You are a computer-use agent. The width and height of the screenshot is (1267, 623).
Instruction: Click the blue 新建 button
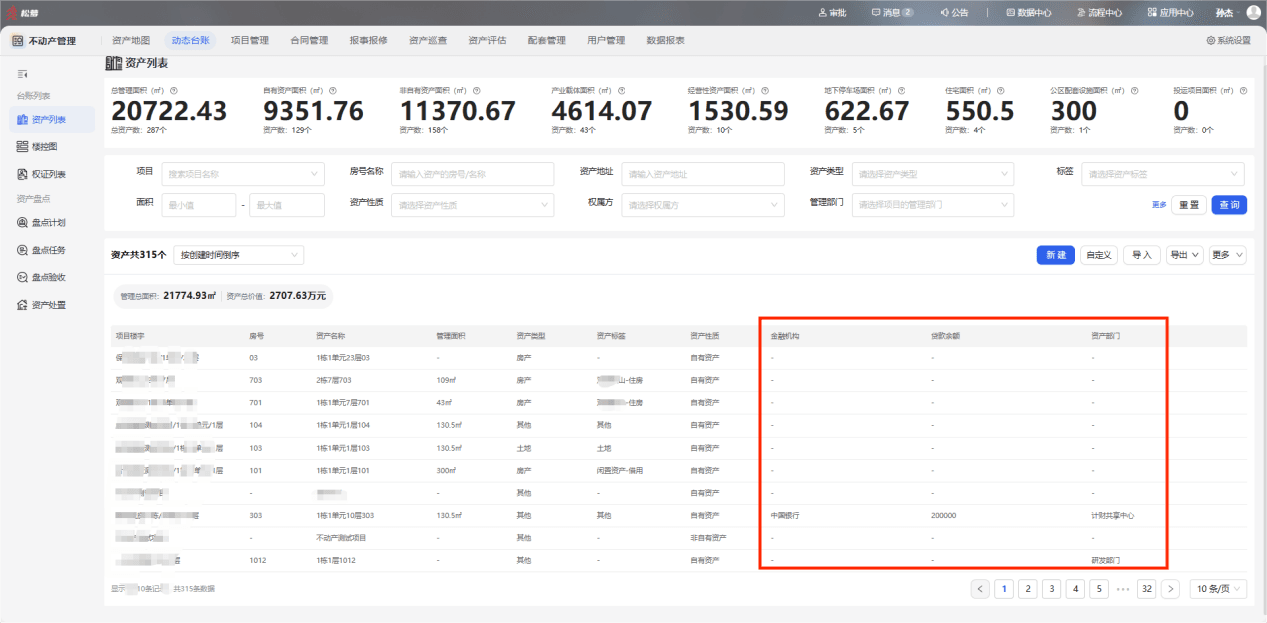[1056, 255]
